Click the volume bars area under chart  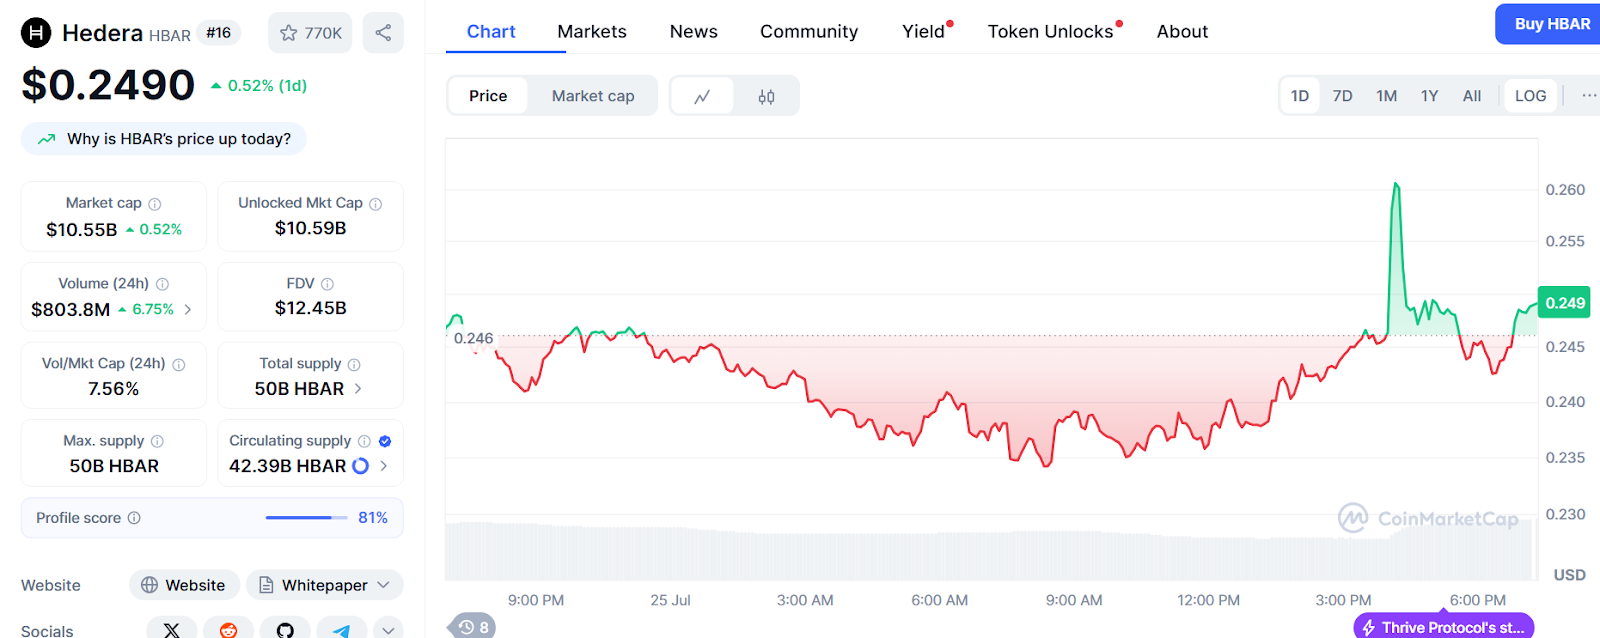990,550
